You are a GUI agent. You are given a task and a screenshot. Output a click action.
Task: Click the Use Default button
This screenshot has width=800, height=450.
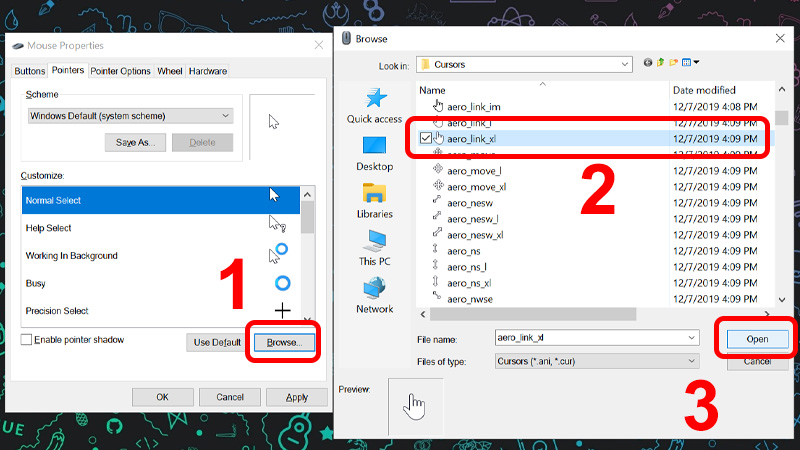point(214,343)
